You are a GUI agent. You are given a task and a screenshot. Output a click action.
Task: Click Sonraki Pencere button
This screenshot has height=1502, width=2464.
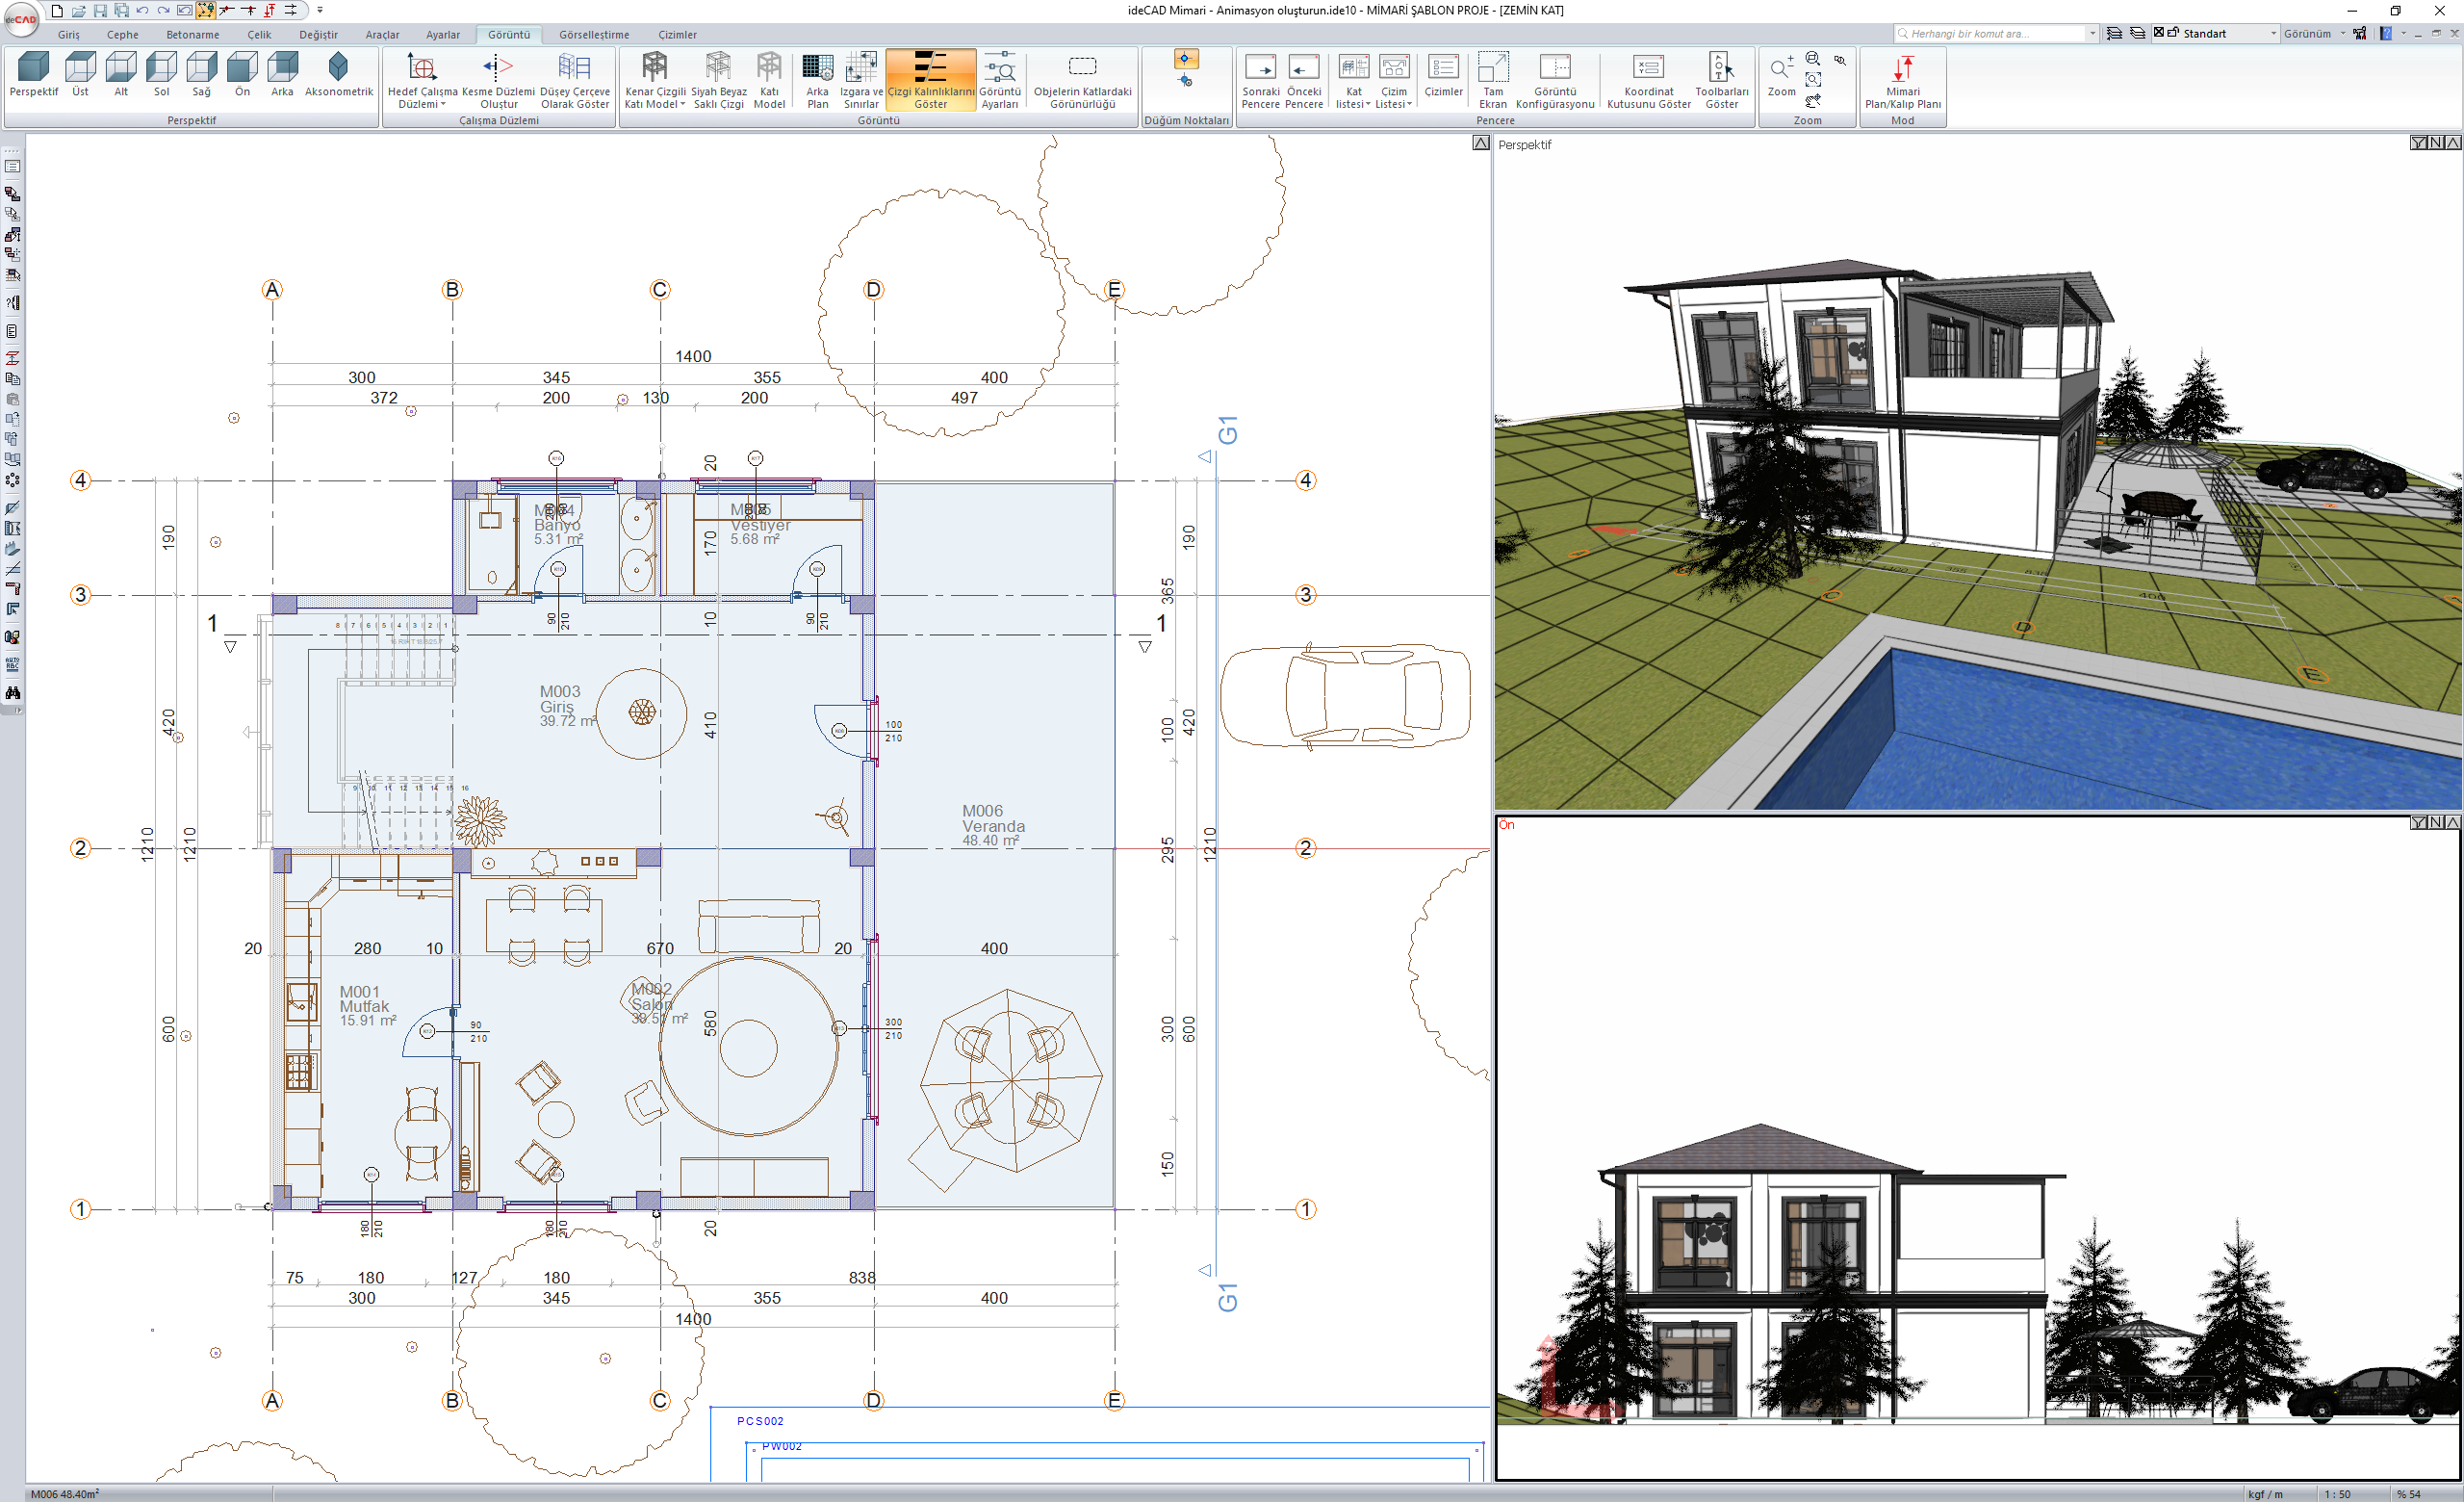(x=1260, y=68)
